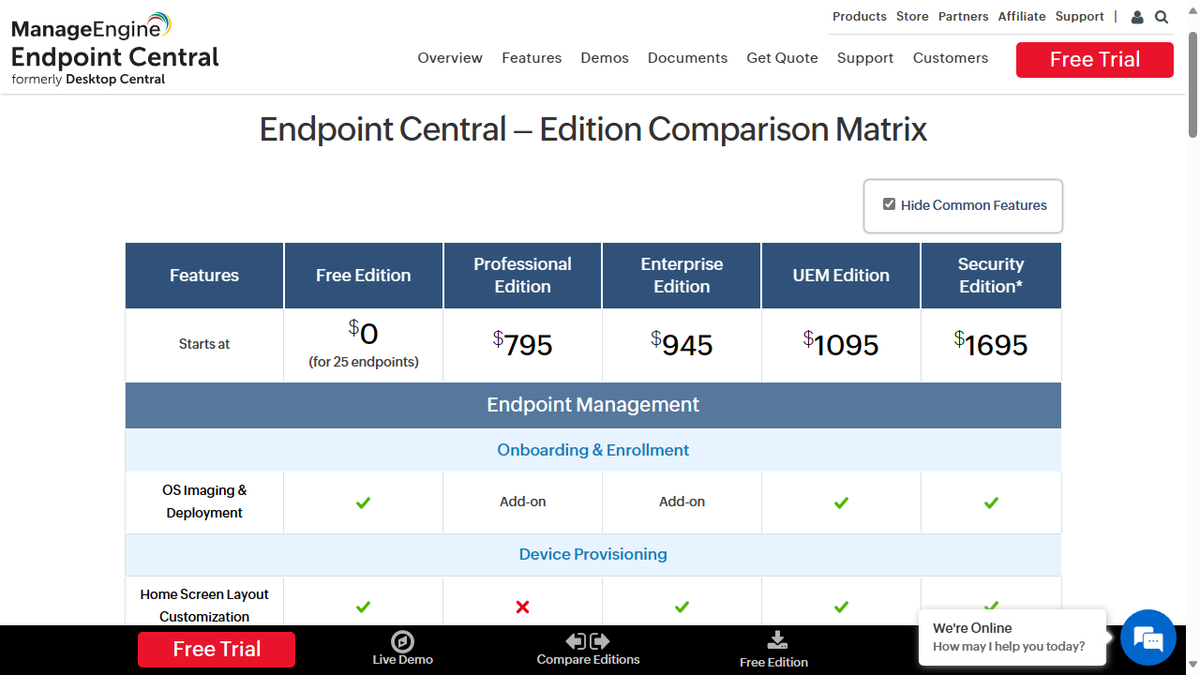Open the Get Quote page
This screenshot has height=675, width=1200.
pyautogui.click(x=782, y=58)
